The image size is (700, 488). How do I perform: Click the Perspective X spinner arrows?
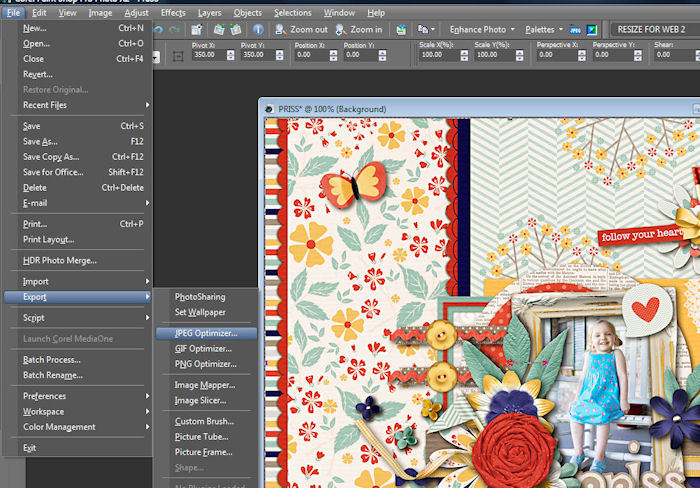coord(581,55)
